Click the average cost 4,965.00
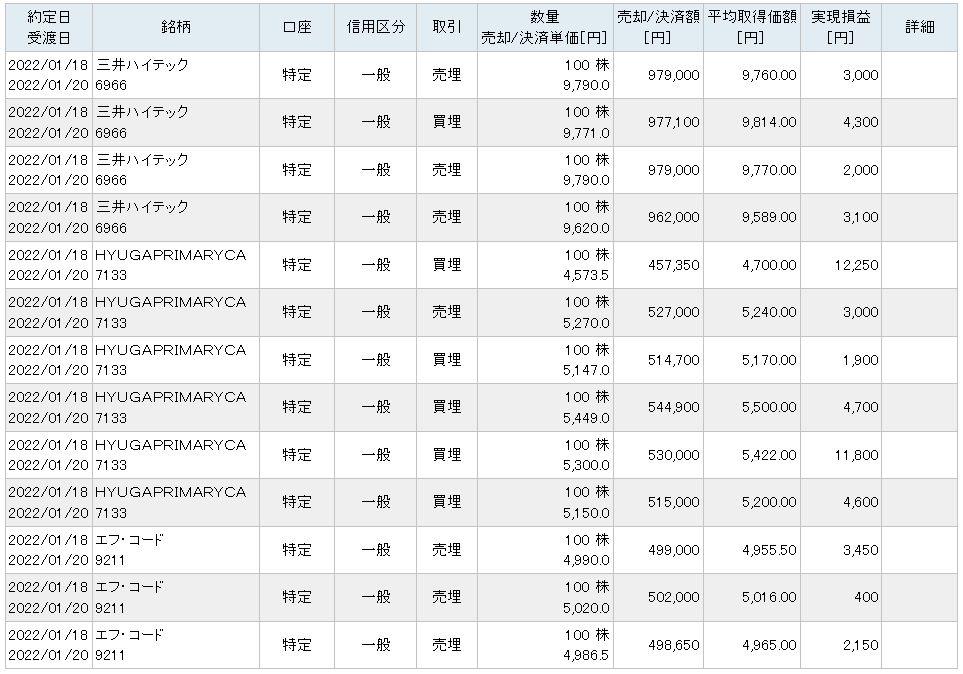Image resolution: width=963 pixels, height=674 pixels. click(x=769, y=645)
